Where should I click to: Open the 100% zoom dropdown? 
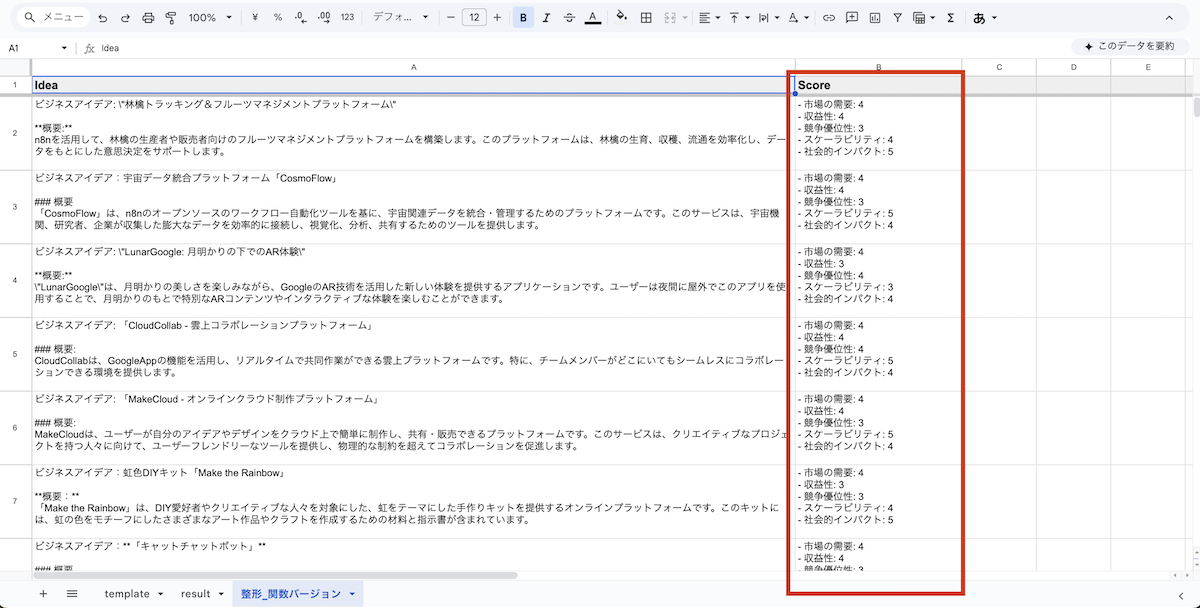click(210, 18)
